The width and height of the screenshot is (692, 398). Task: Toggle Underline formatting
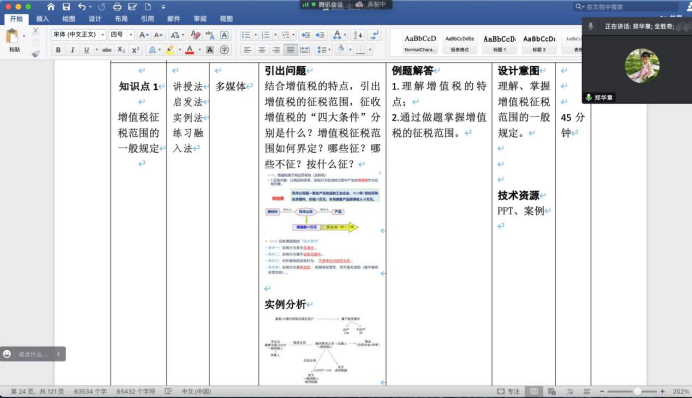click(x=86, y=50)
